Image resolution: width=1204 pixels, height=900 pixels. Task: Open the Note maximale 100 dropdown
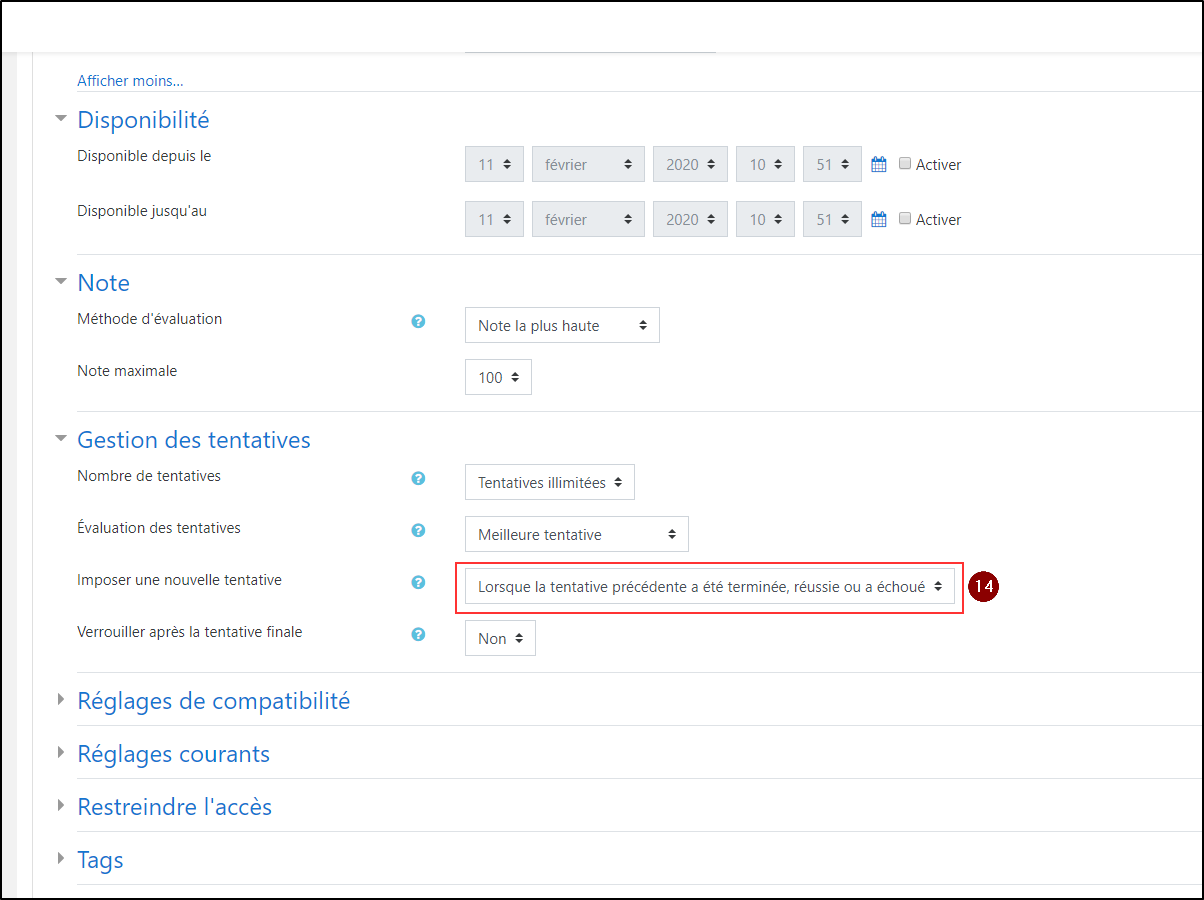click(498, 378)
